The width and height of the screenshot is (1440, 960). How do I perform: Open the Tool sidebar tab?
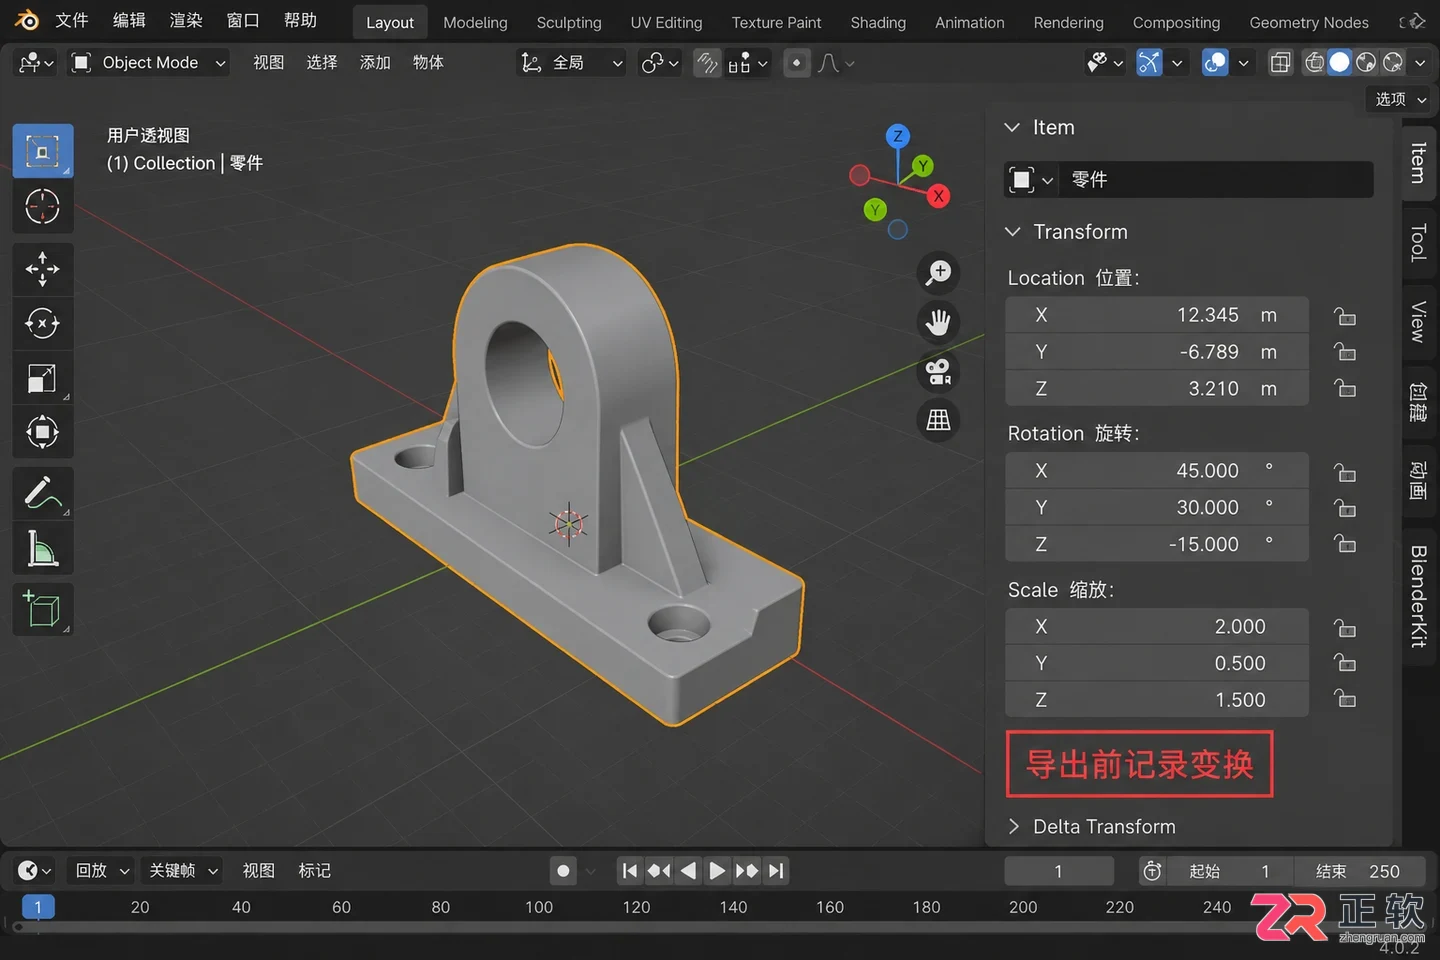point(1418,242)
